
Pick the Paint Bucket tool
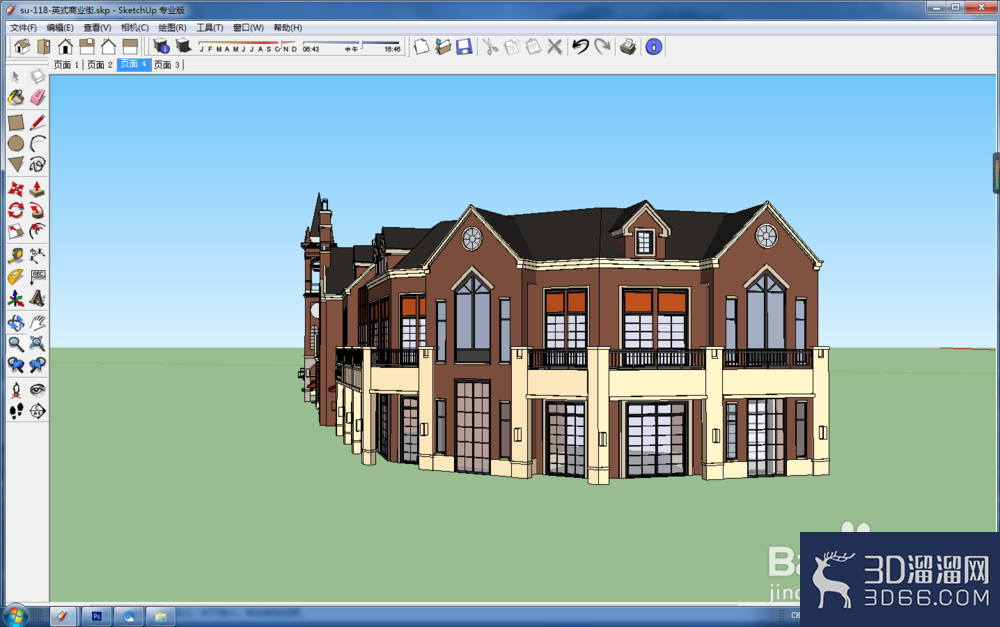click(x=16, y=98)
